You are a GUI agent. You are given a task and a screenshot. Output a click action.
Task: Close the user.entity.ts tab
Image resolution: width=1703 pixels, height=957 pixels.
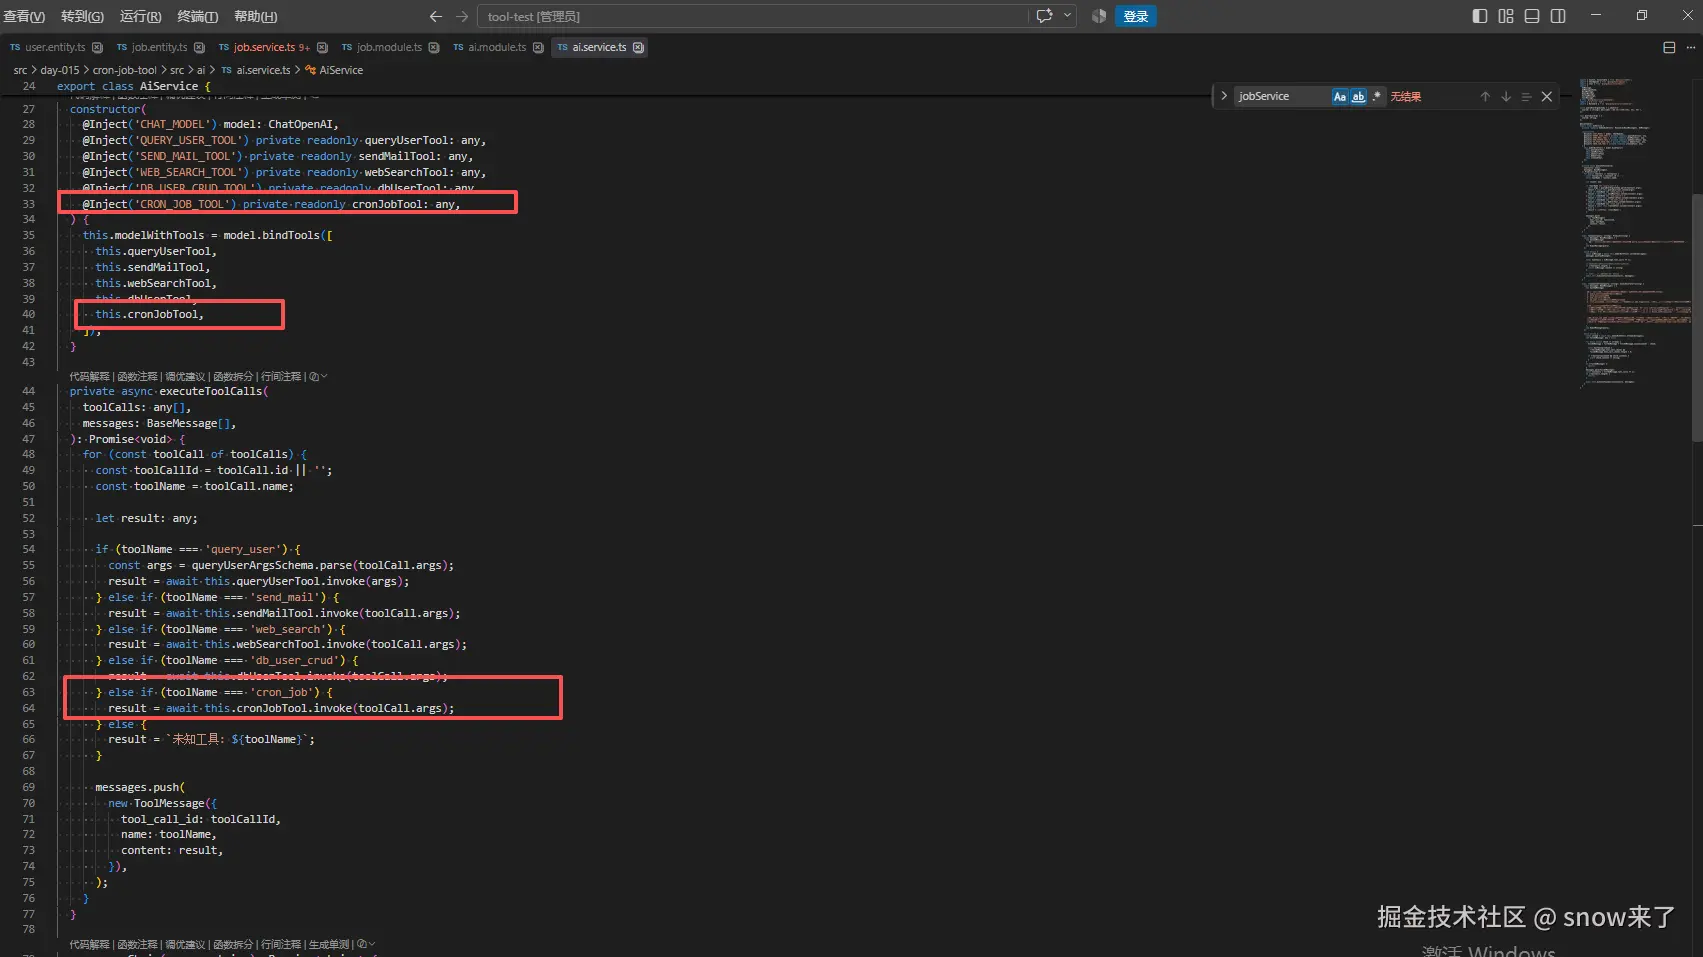tap(97, 47)
